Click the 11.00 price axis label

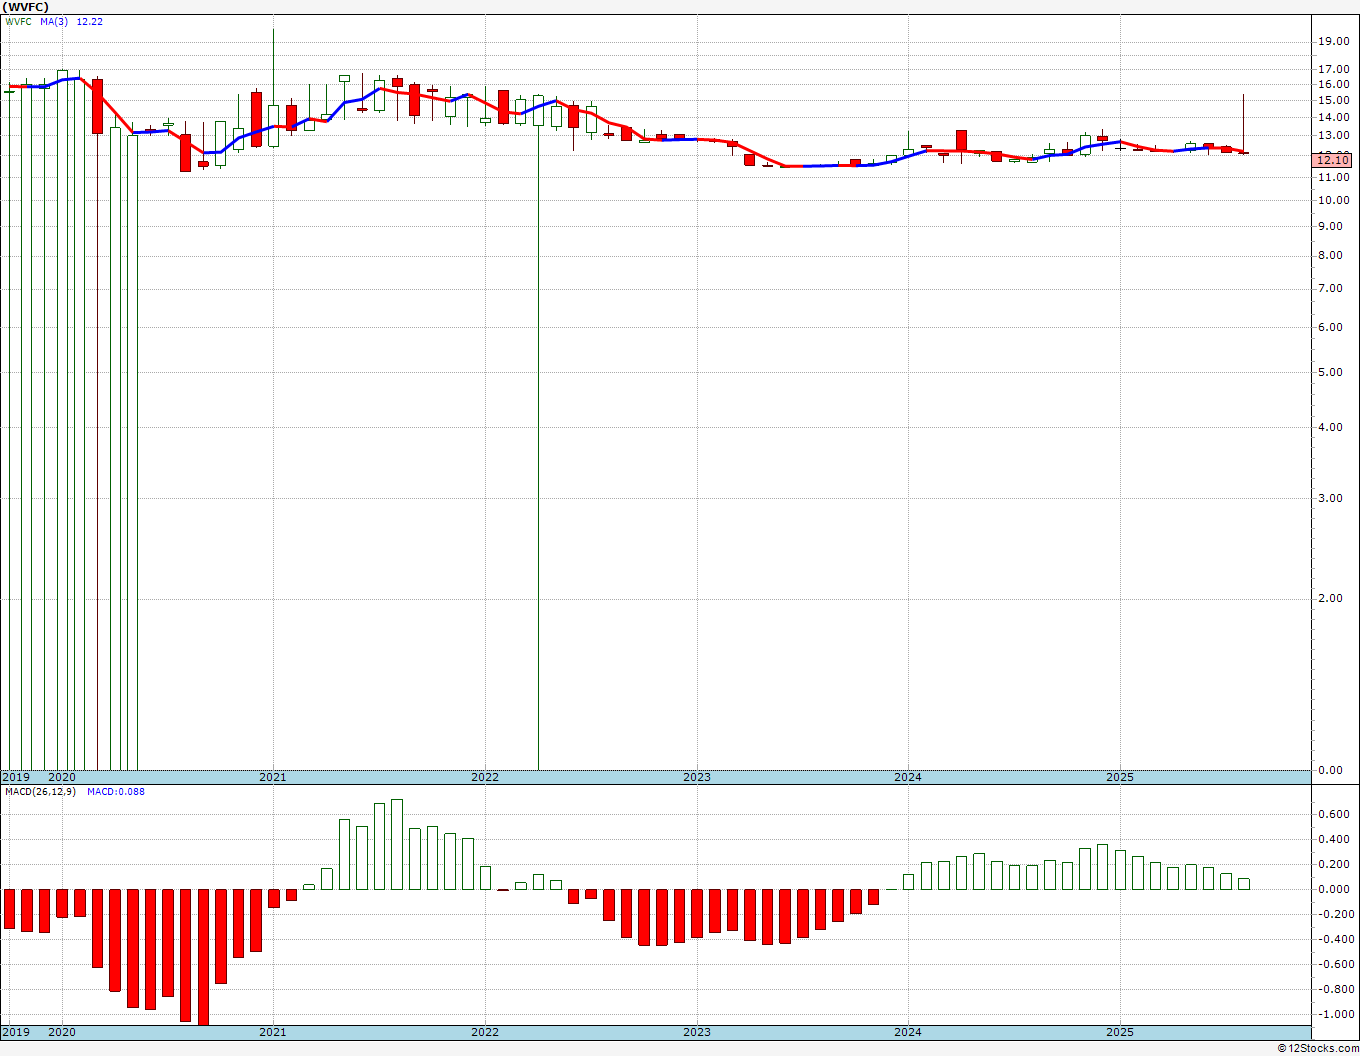tap(1334, 177)
